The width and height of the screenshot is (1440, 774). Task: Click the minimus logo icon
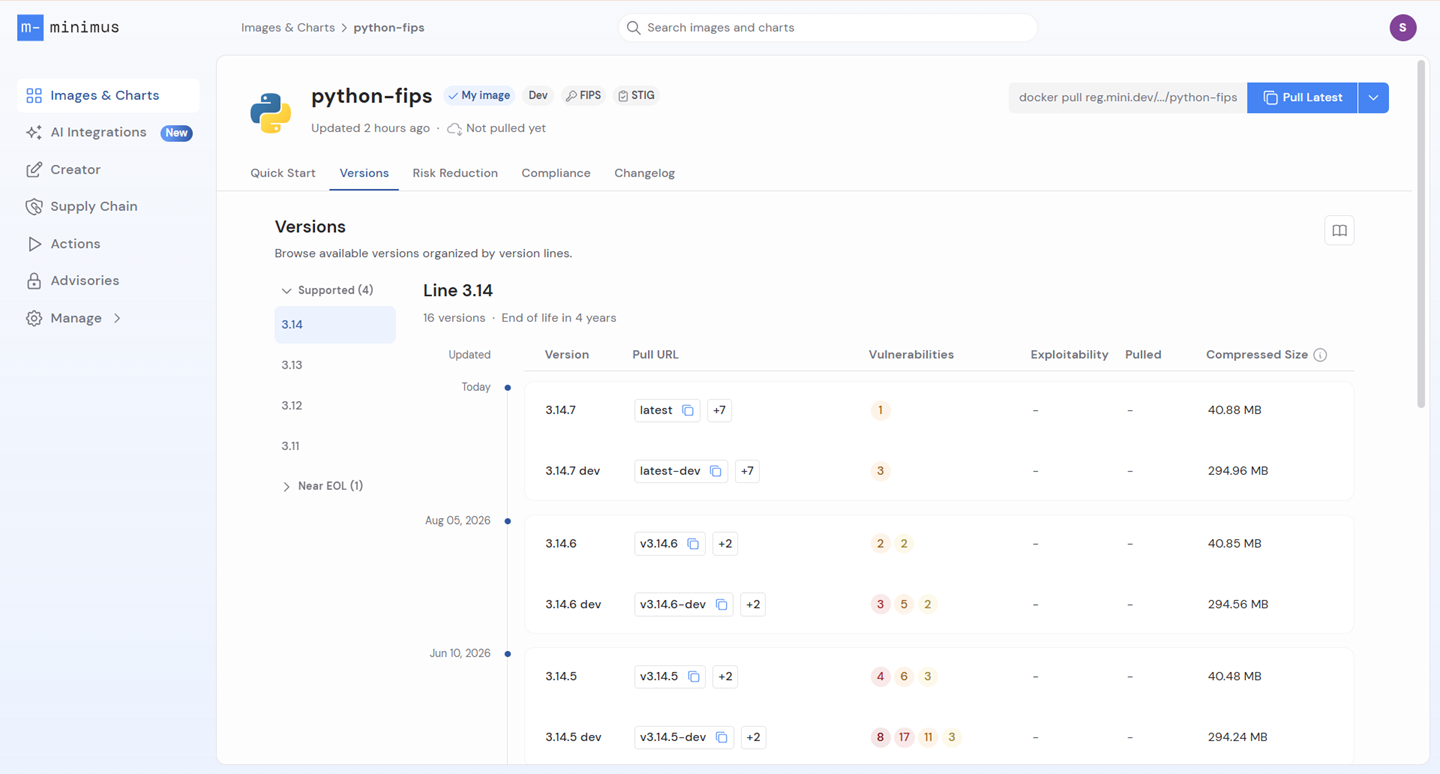click(x=30, y=28)
